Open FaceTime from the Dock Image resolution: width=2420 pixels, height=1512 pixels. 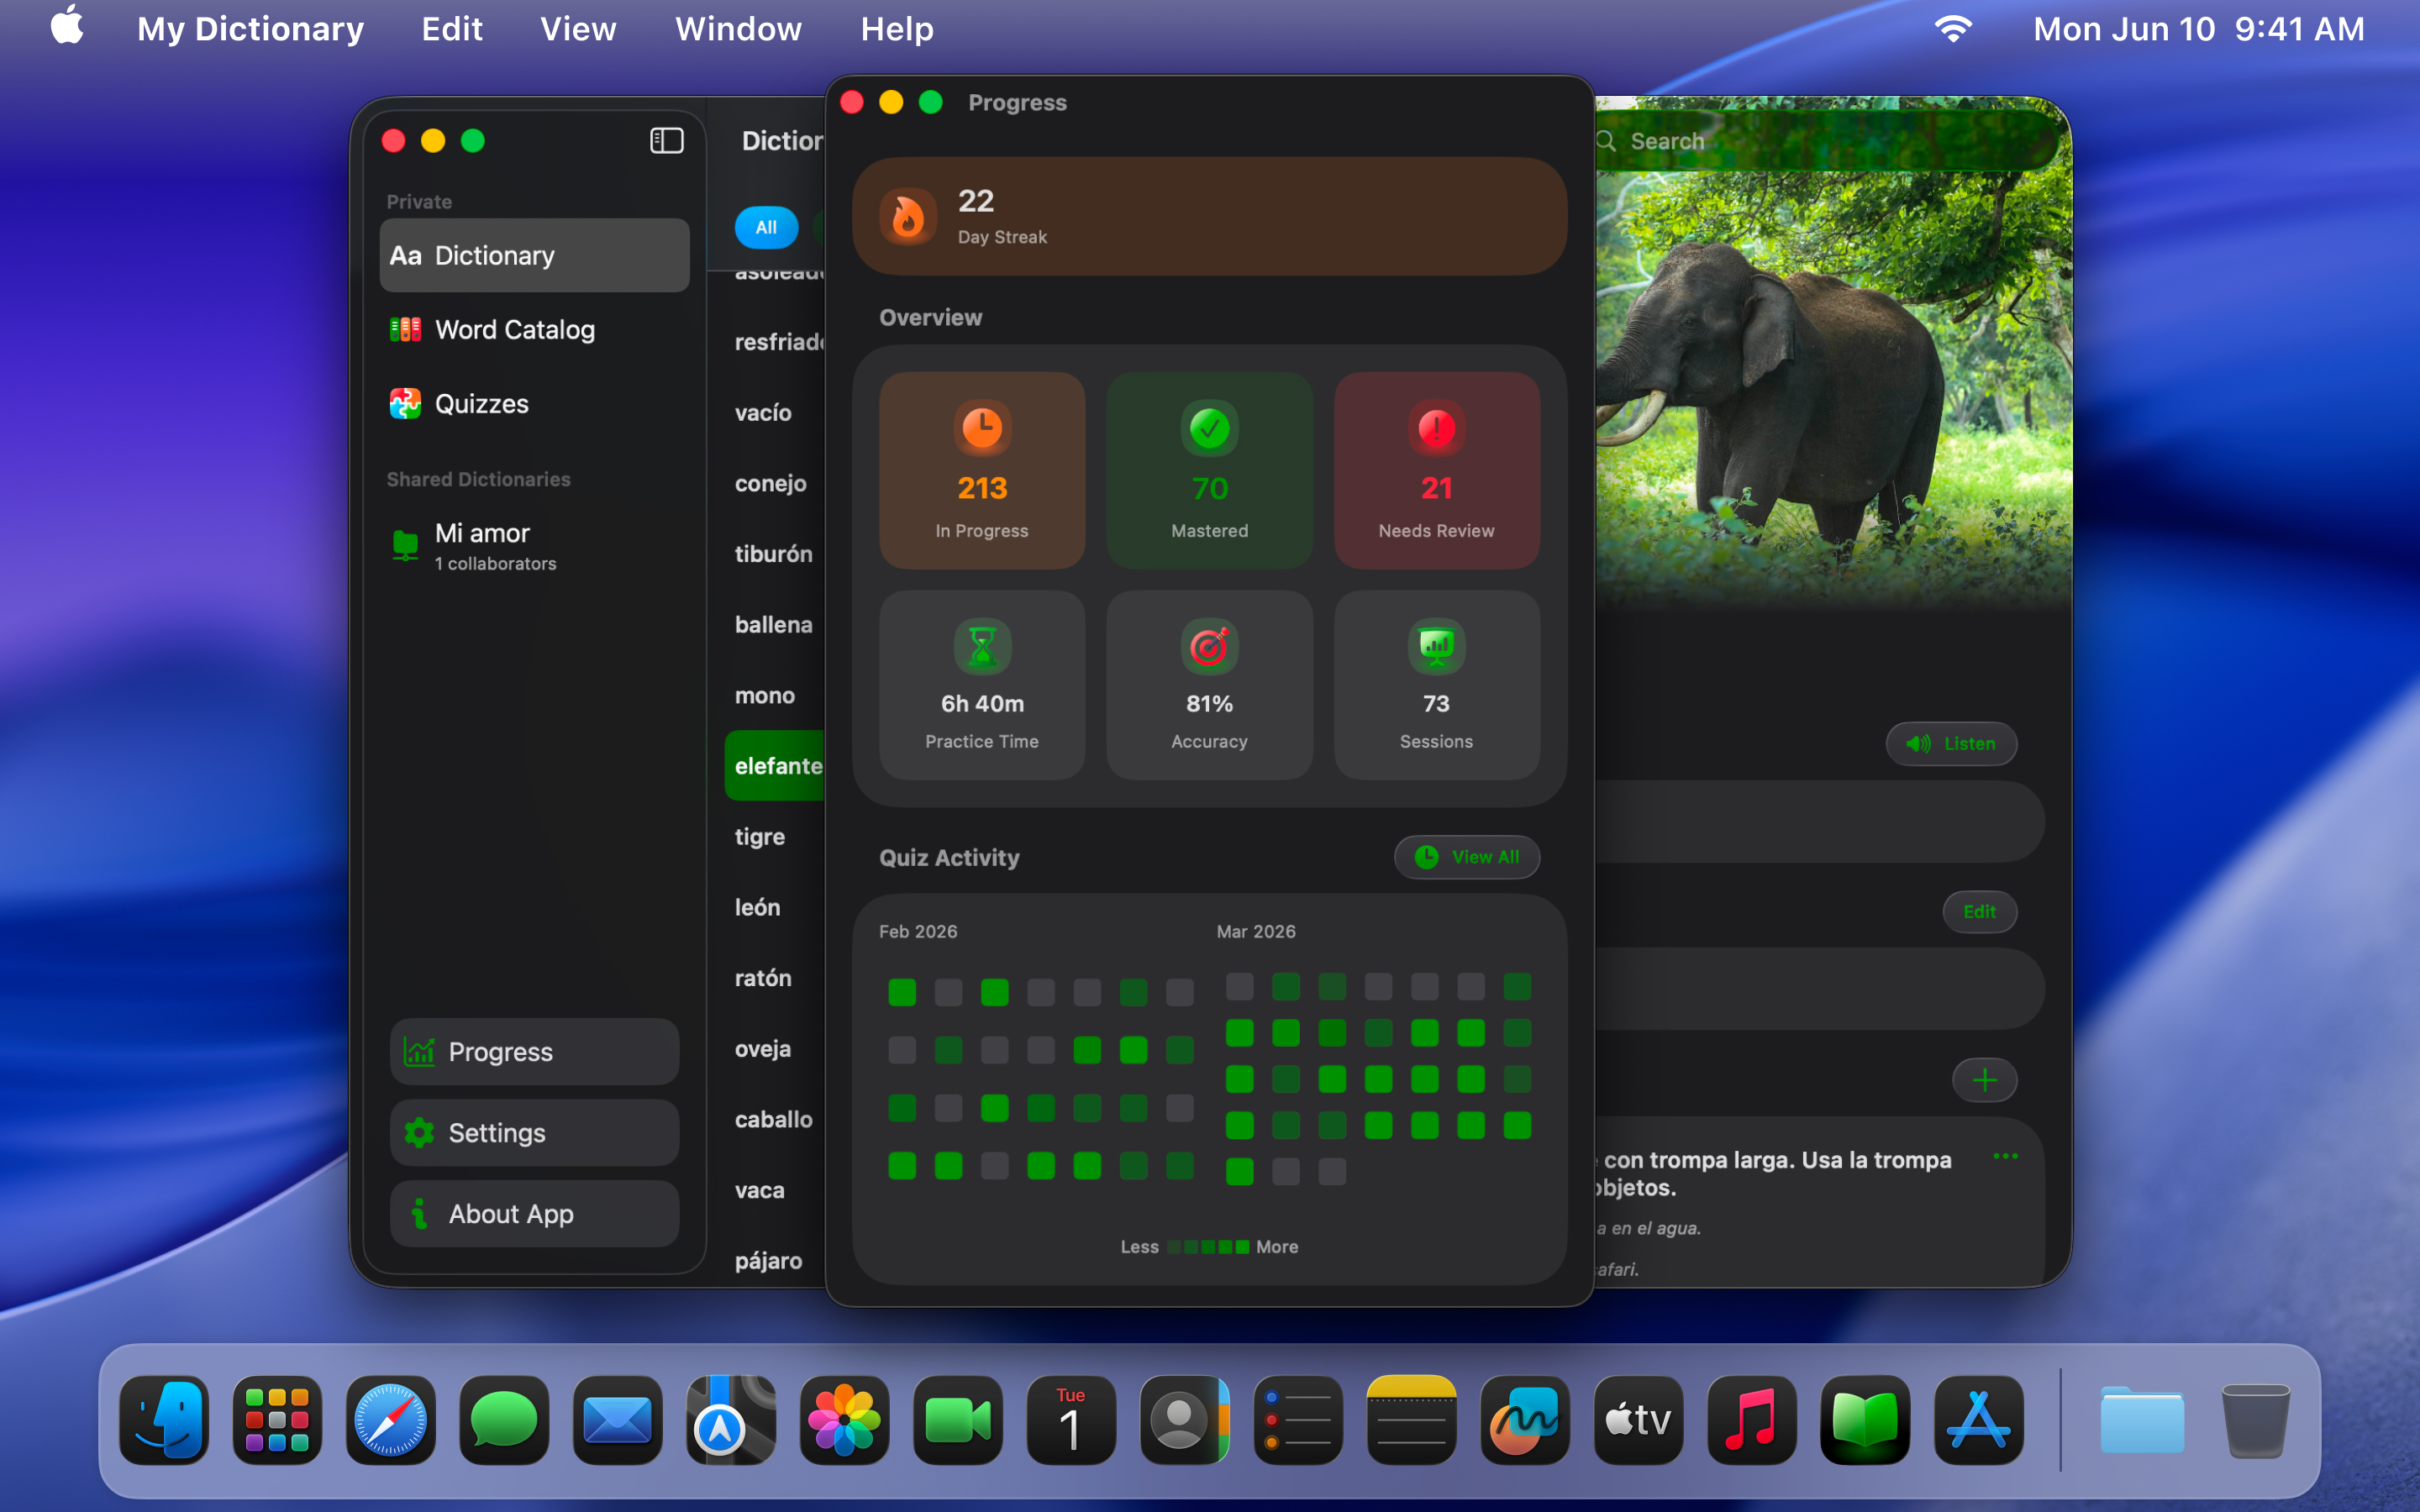tap(958, 1420)
